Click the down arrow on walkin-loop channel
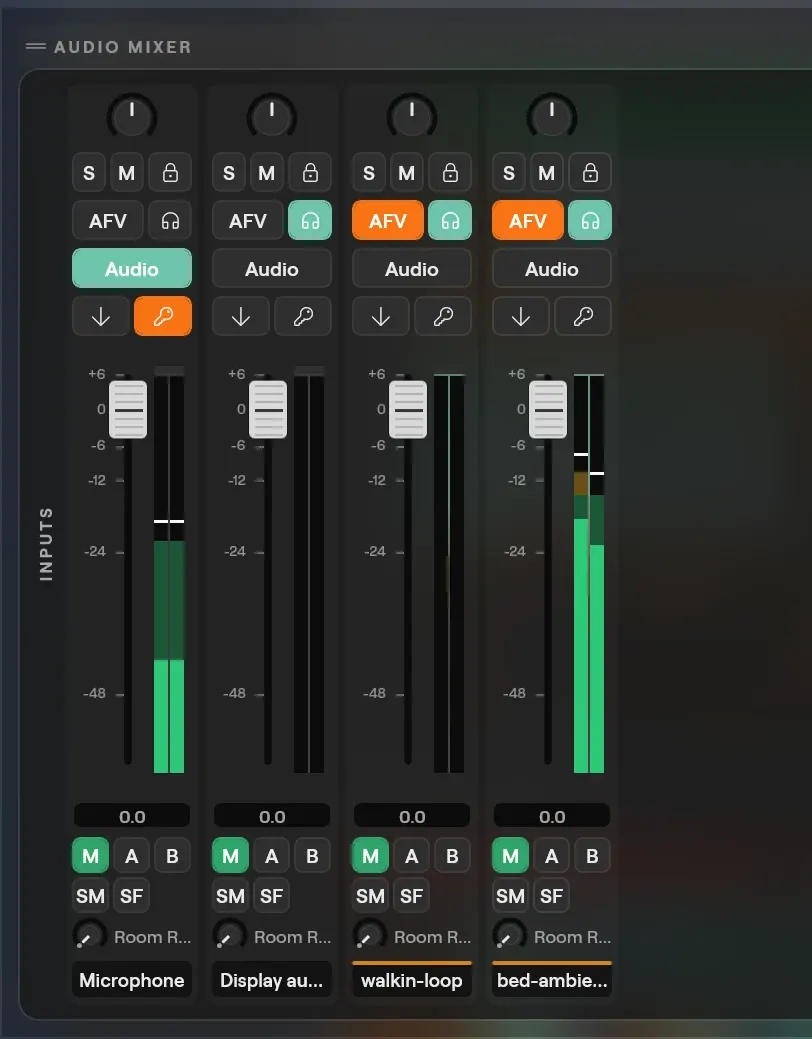 (x=380, y=317)
